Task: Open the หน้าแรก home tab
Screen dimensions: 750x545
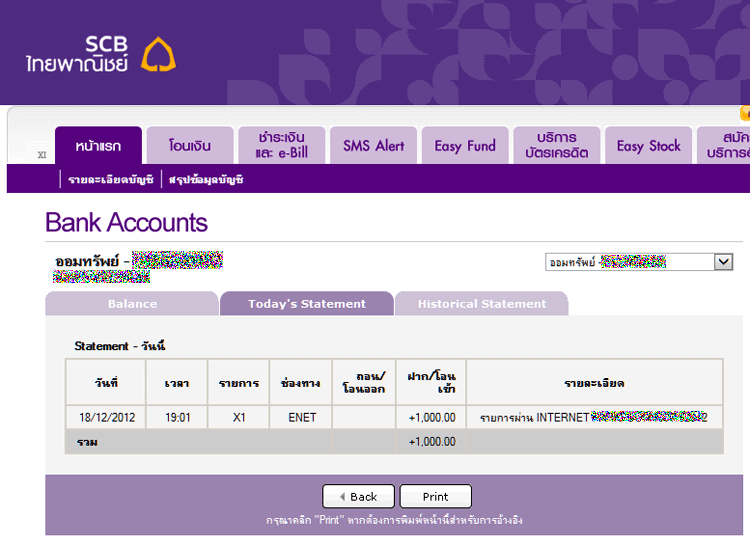Action: [x=98, y=146]
